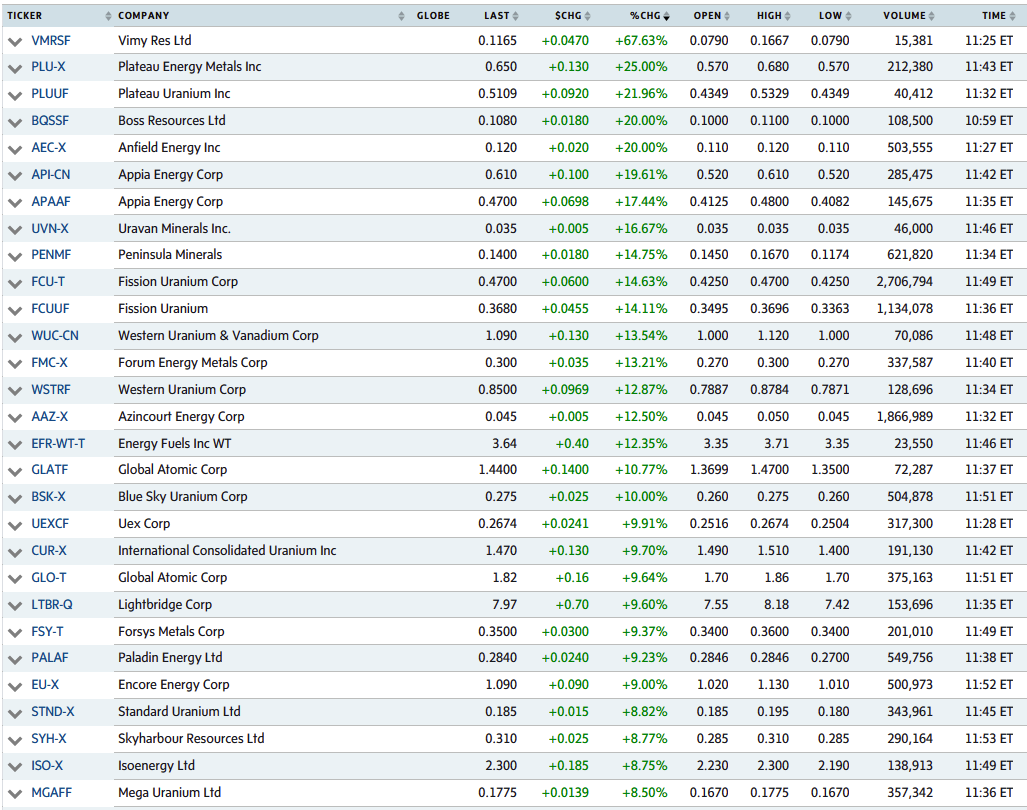Image resolution: width=1027 pixels, height=810 pixels.
Task: Expand the VMRSF row chevron
Action: pyautogui.click(x=14, y=42)
